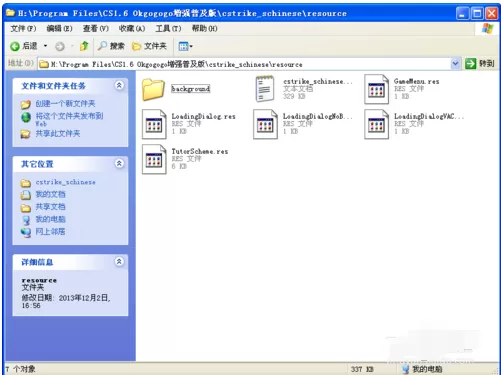Close the explorer window
The image size is (501, 375).
pyautogui.click(x=492, y=13)
